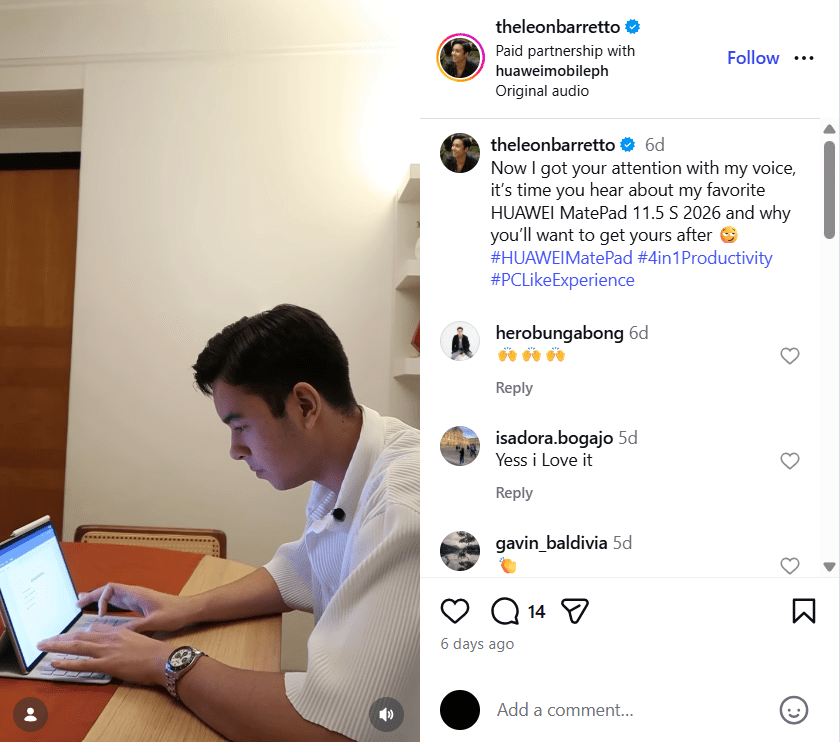Mute the video audio speaker icon

tap(386, 714)
